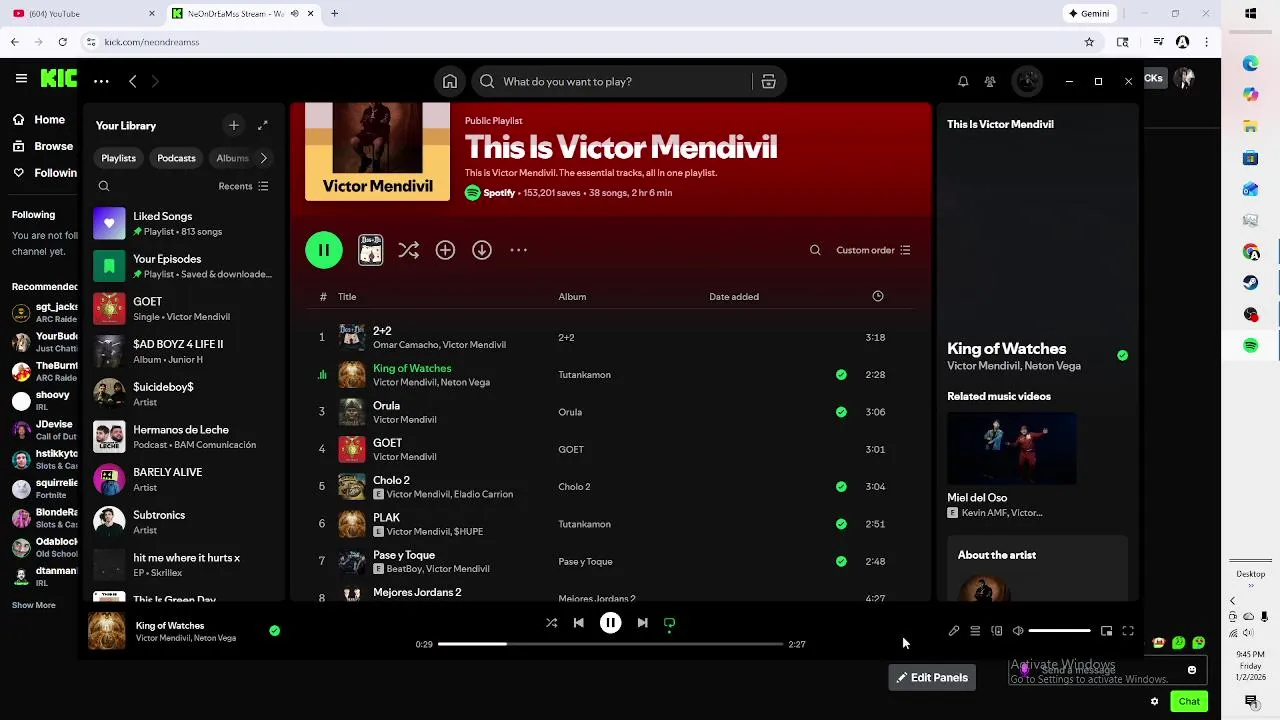Image resolution: width=1280 pixels, height=720 pixels.
Task: Search within Your Library with the magnifier
Action: pos(104,186)
